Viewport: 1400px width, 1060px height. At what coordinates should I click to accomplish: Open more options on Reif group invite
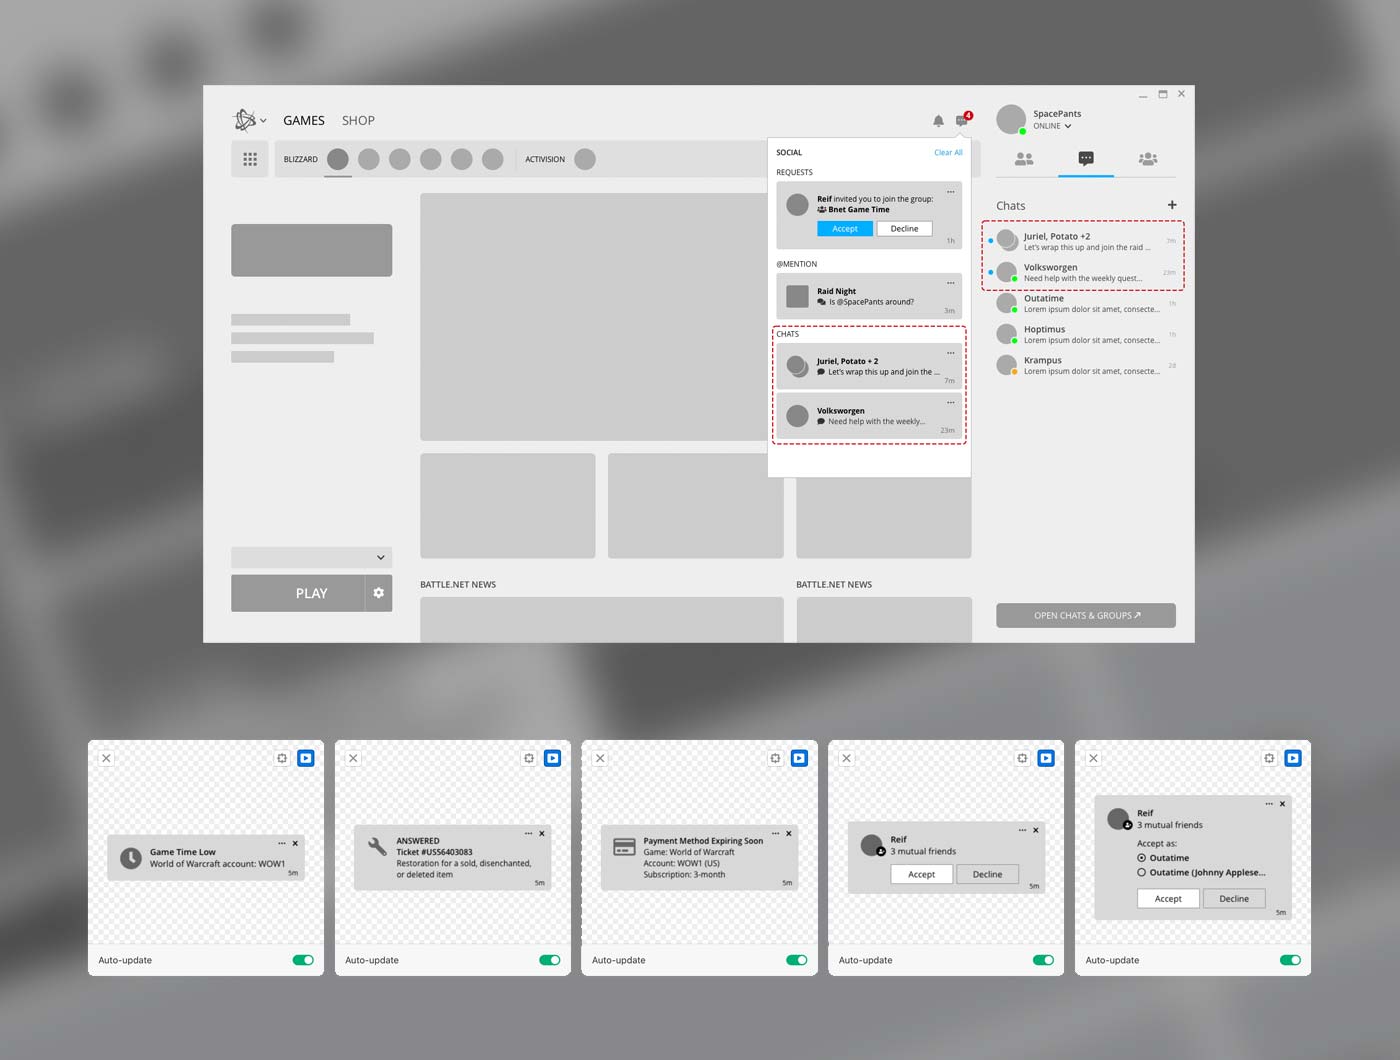951,192
